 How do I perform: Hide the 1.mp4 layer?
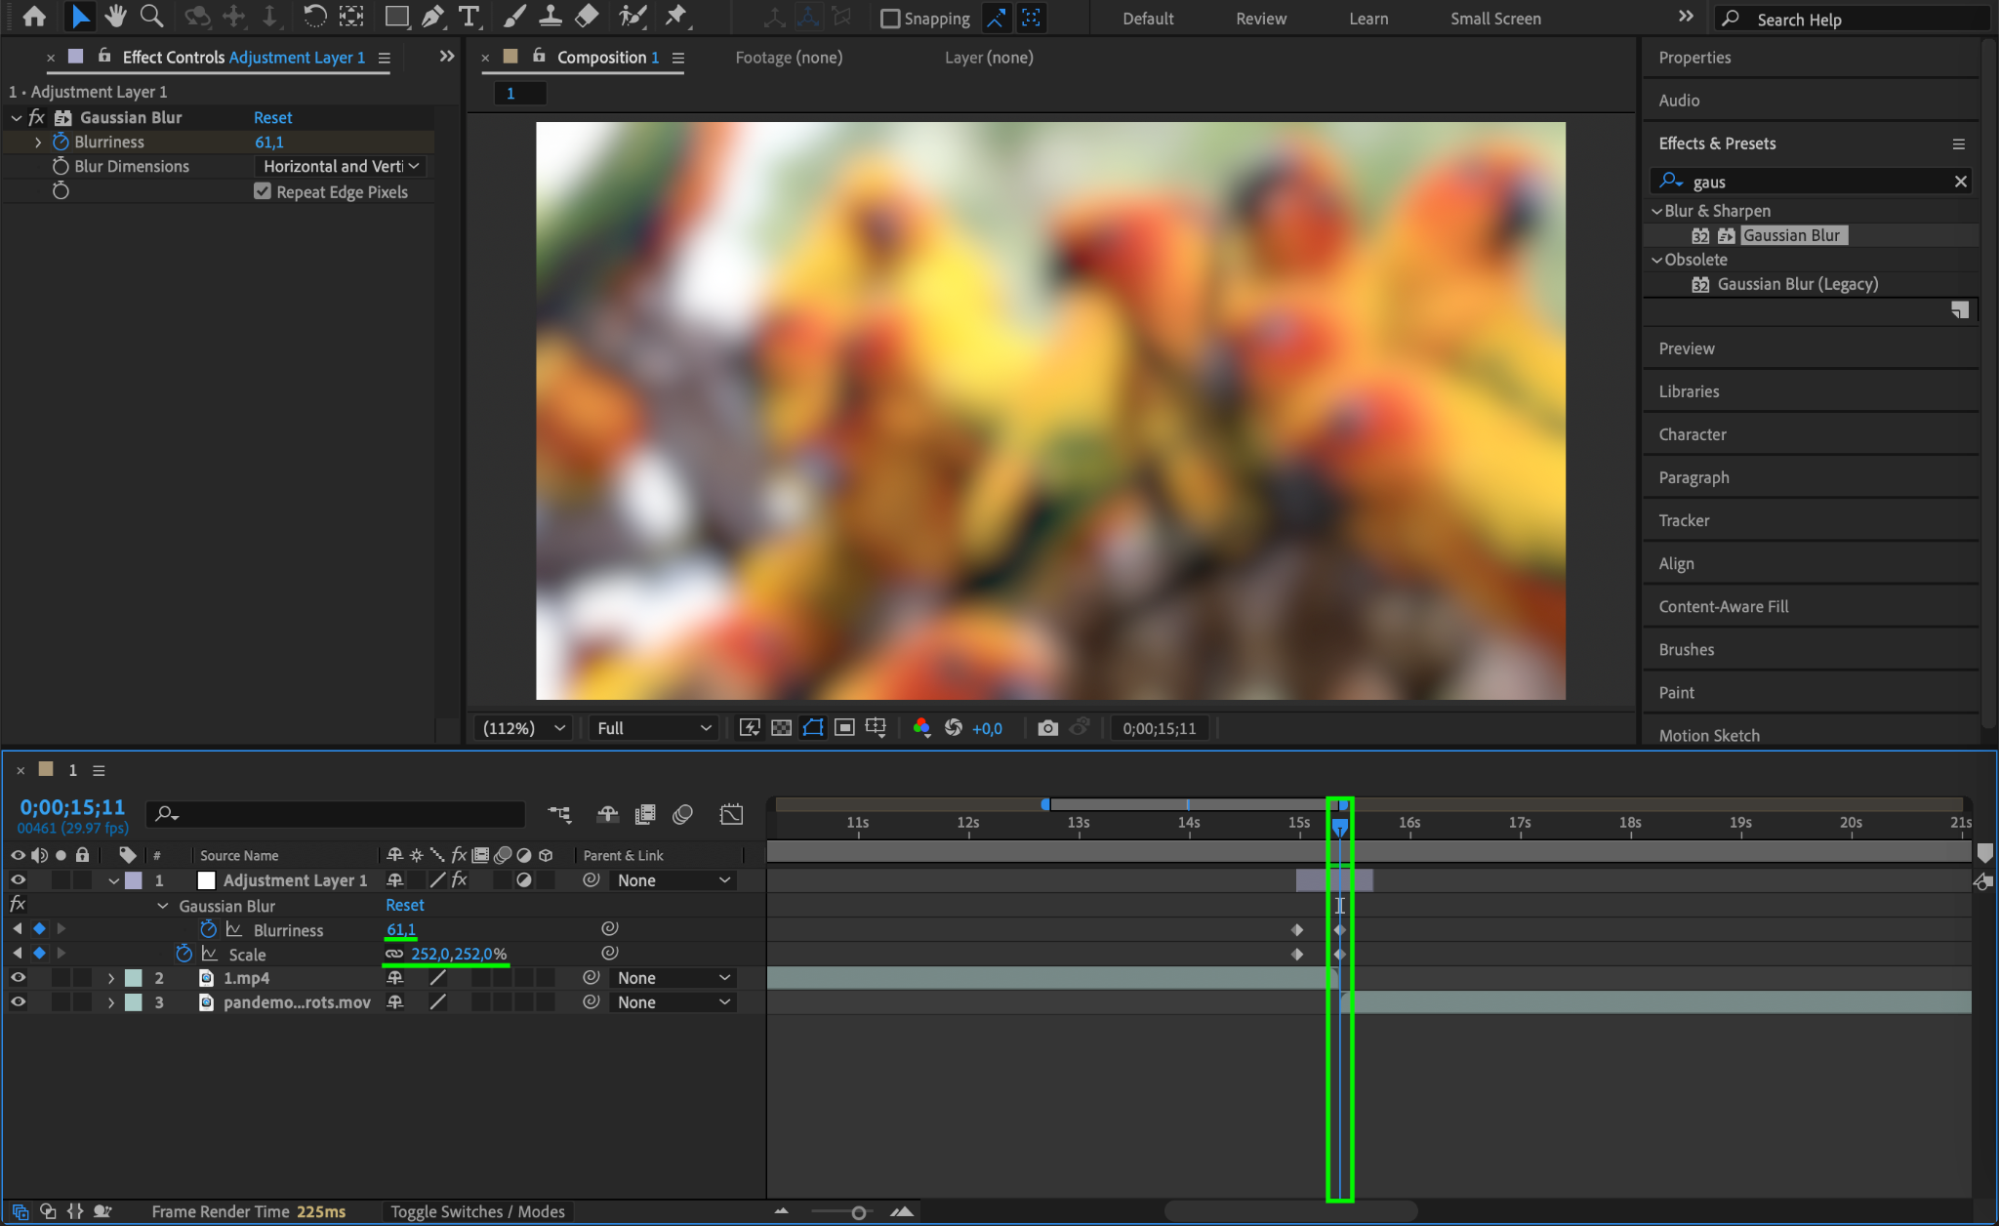tap(18, 978)
